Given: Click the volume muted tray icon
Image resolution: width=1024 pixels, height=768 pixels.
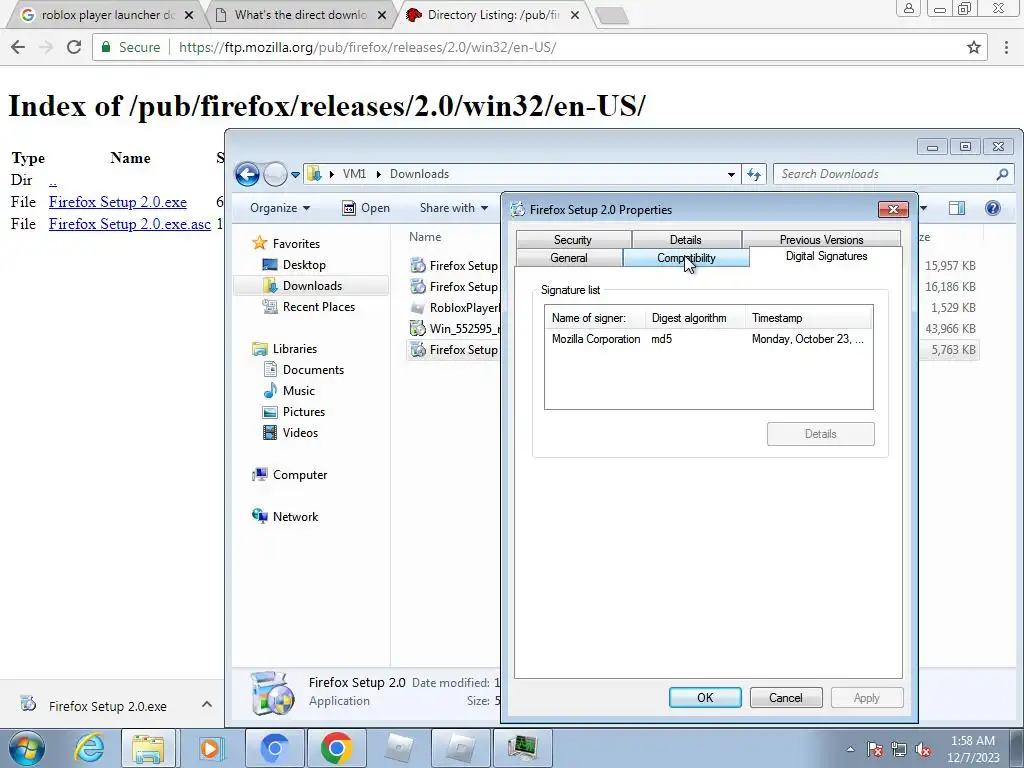Looking at the screenshot, I should (923, 750).
